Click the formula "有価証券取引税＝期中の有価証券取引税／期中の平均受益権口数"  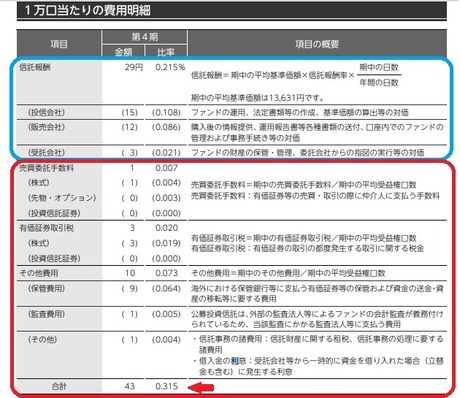point(304,238)
